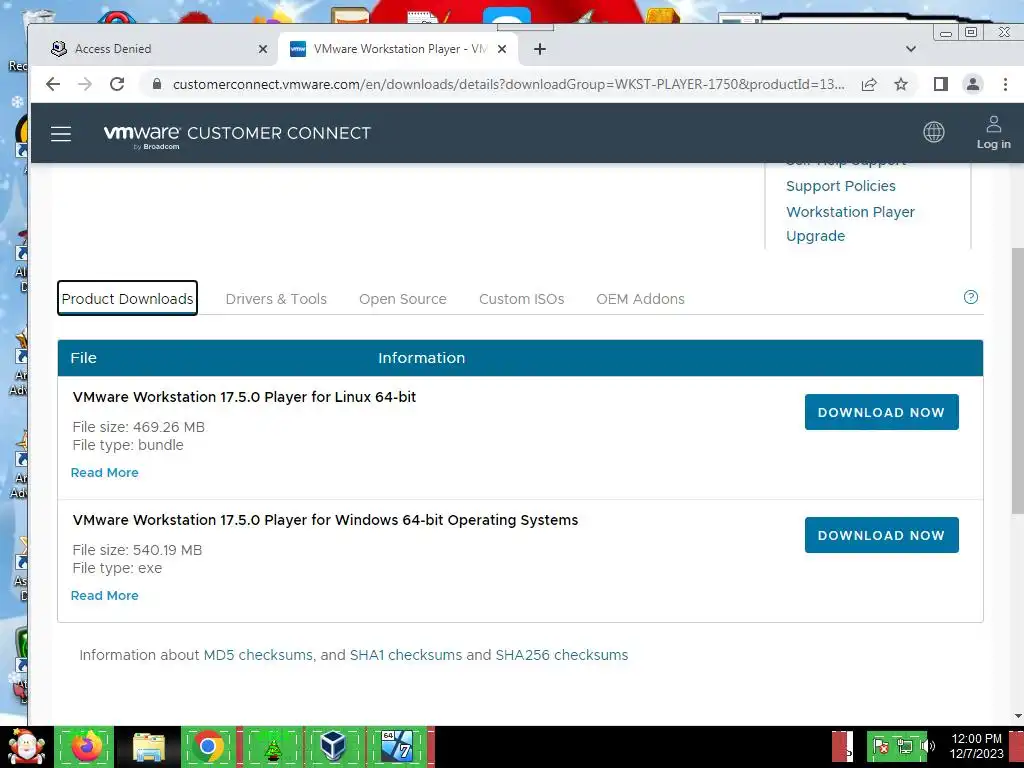Click the page vertical scrollbar thumb

pos(1017,381)
